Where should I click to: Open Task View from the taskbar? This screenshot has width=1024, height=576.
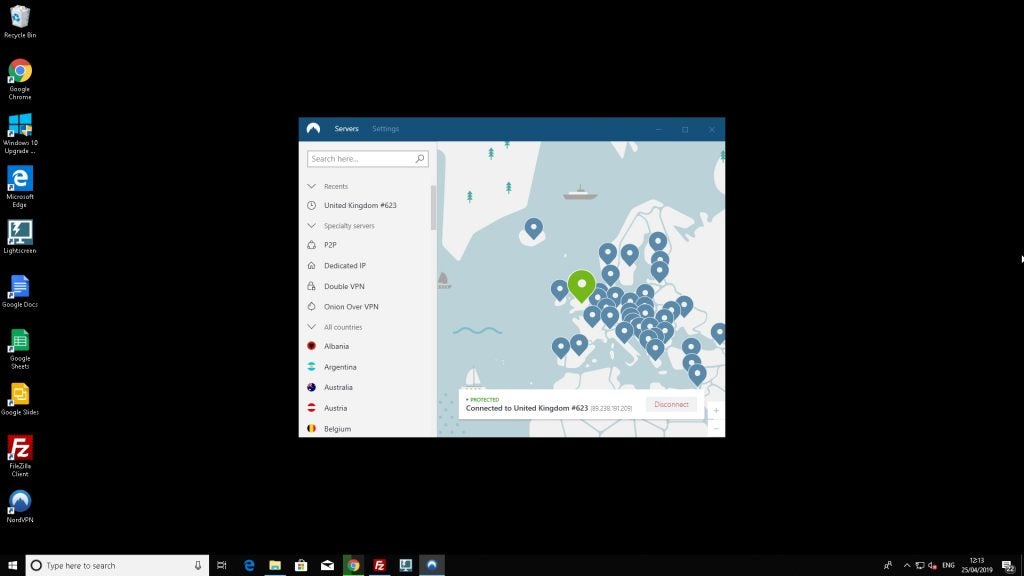(x=222, y=565)
